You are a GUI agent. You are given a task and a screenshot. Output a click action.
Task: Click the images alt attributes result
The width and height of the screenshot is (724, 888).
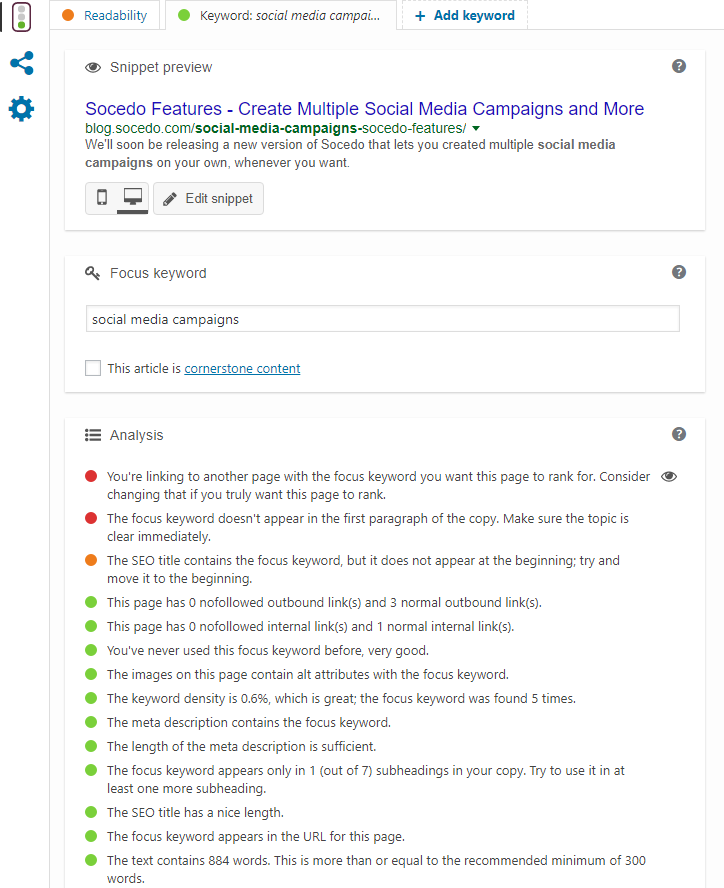(308, 674)
